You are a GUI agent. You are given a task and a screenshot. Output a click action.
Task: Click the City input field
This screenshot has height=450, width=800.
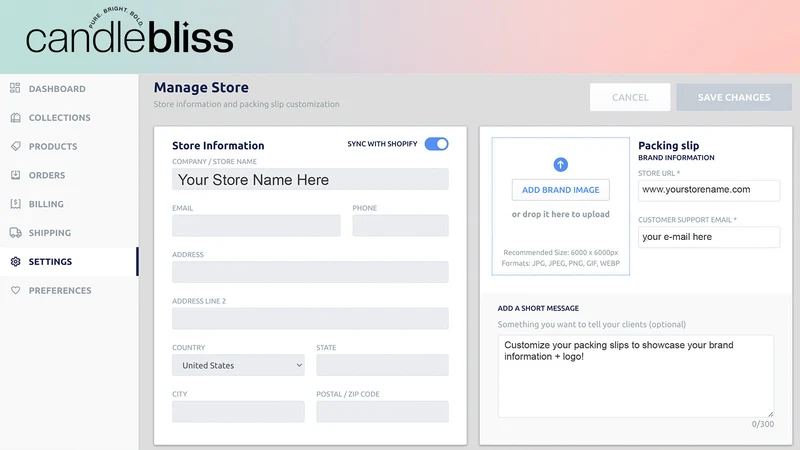pyautogui.click(x=238, y=412)
